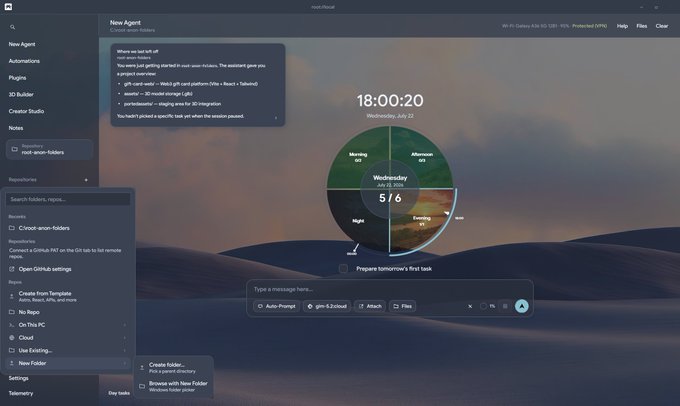Open Settings in the sidebar
680x406 pixels.
18,378
